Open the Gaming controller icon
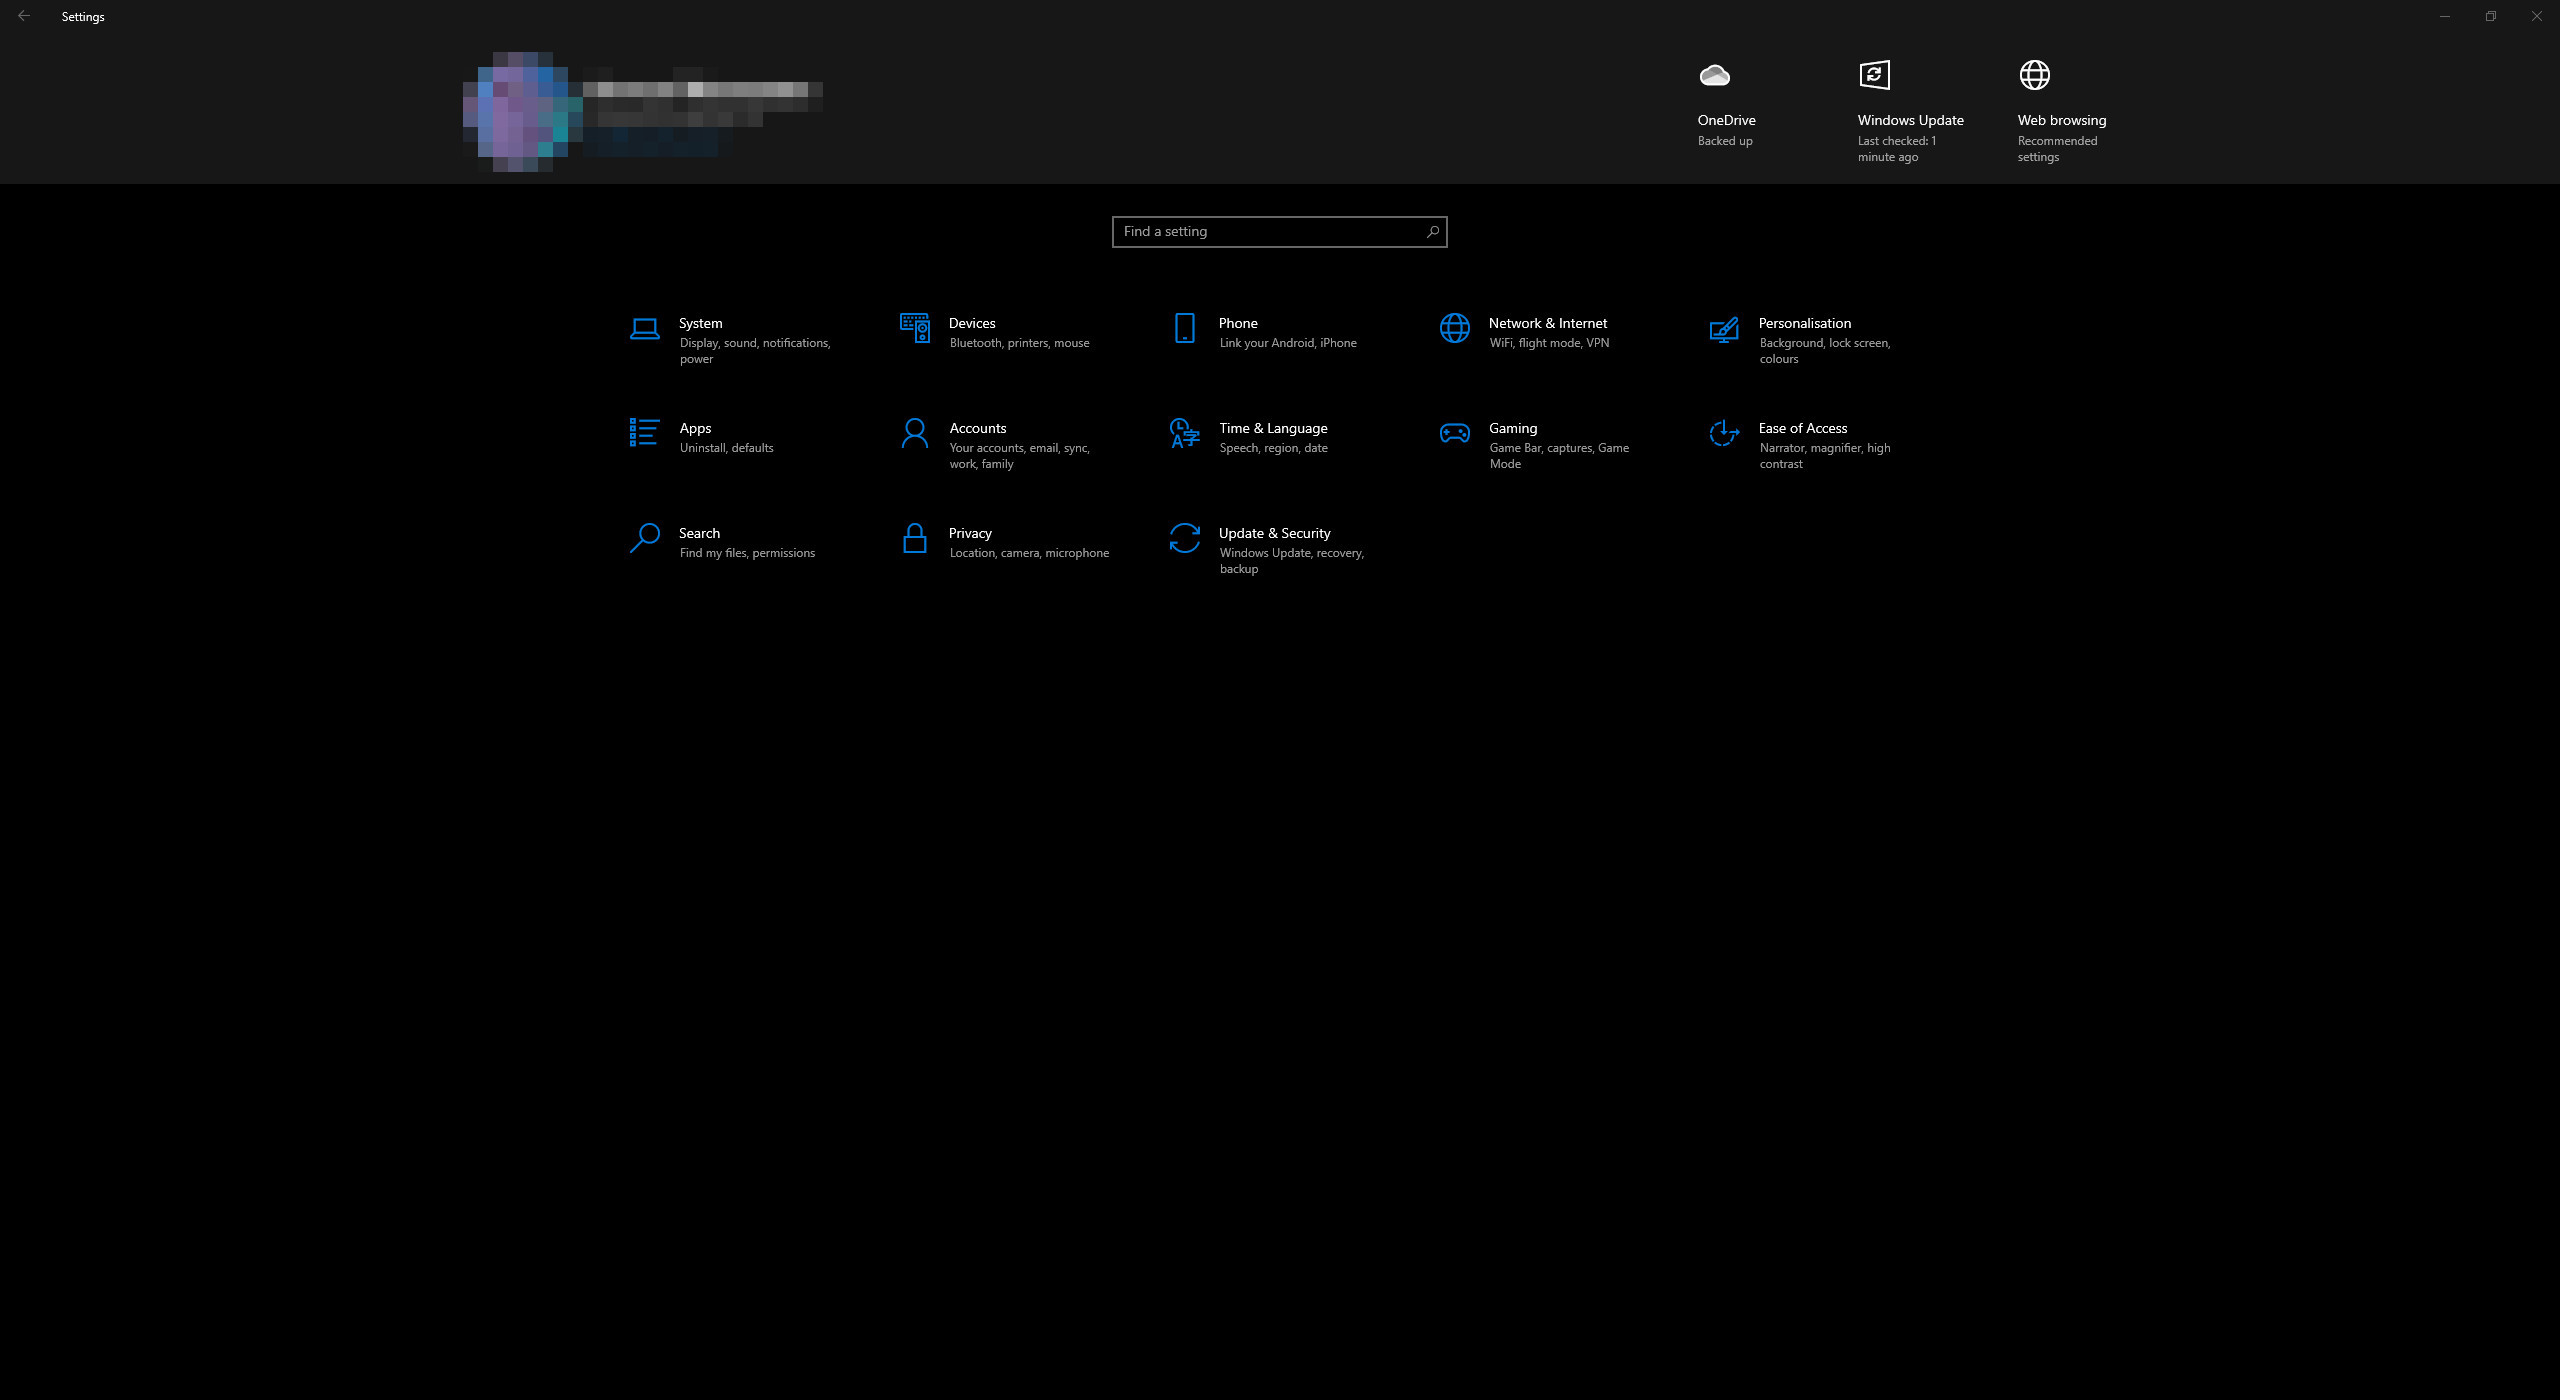The height and width of the screenshot is (1400, 2560). (1454, 433)
